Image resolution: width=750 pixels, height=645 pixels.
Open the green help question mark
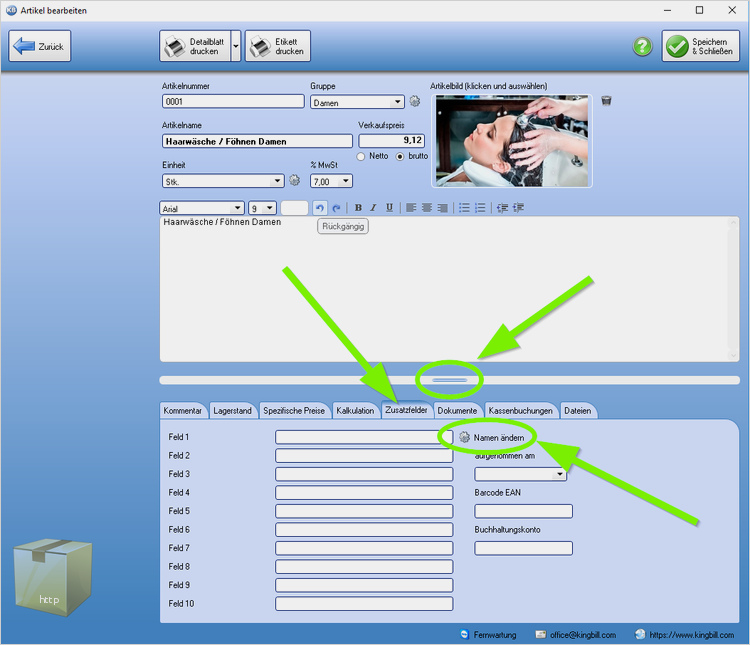pos(642,47)
